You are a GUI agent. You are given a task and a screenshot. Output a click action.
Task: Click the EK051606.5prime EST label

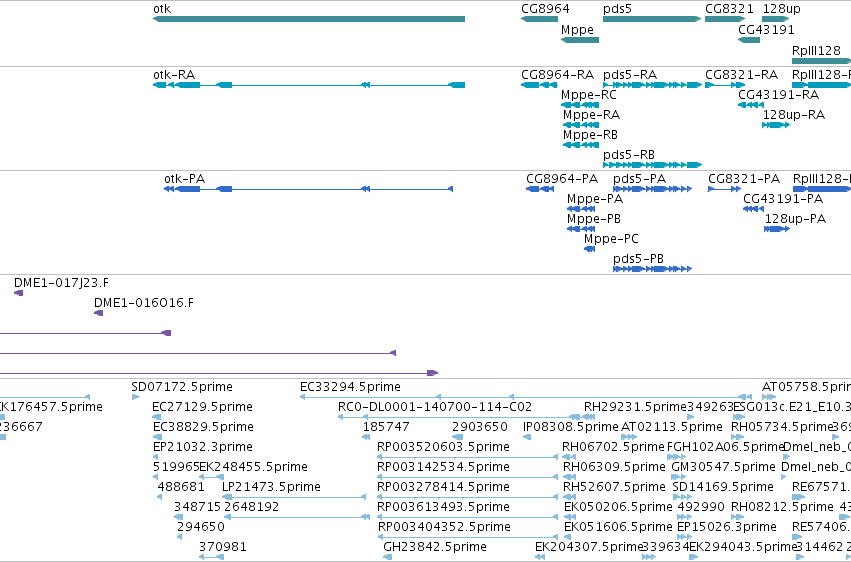coord(618,528)
